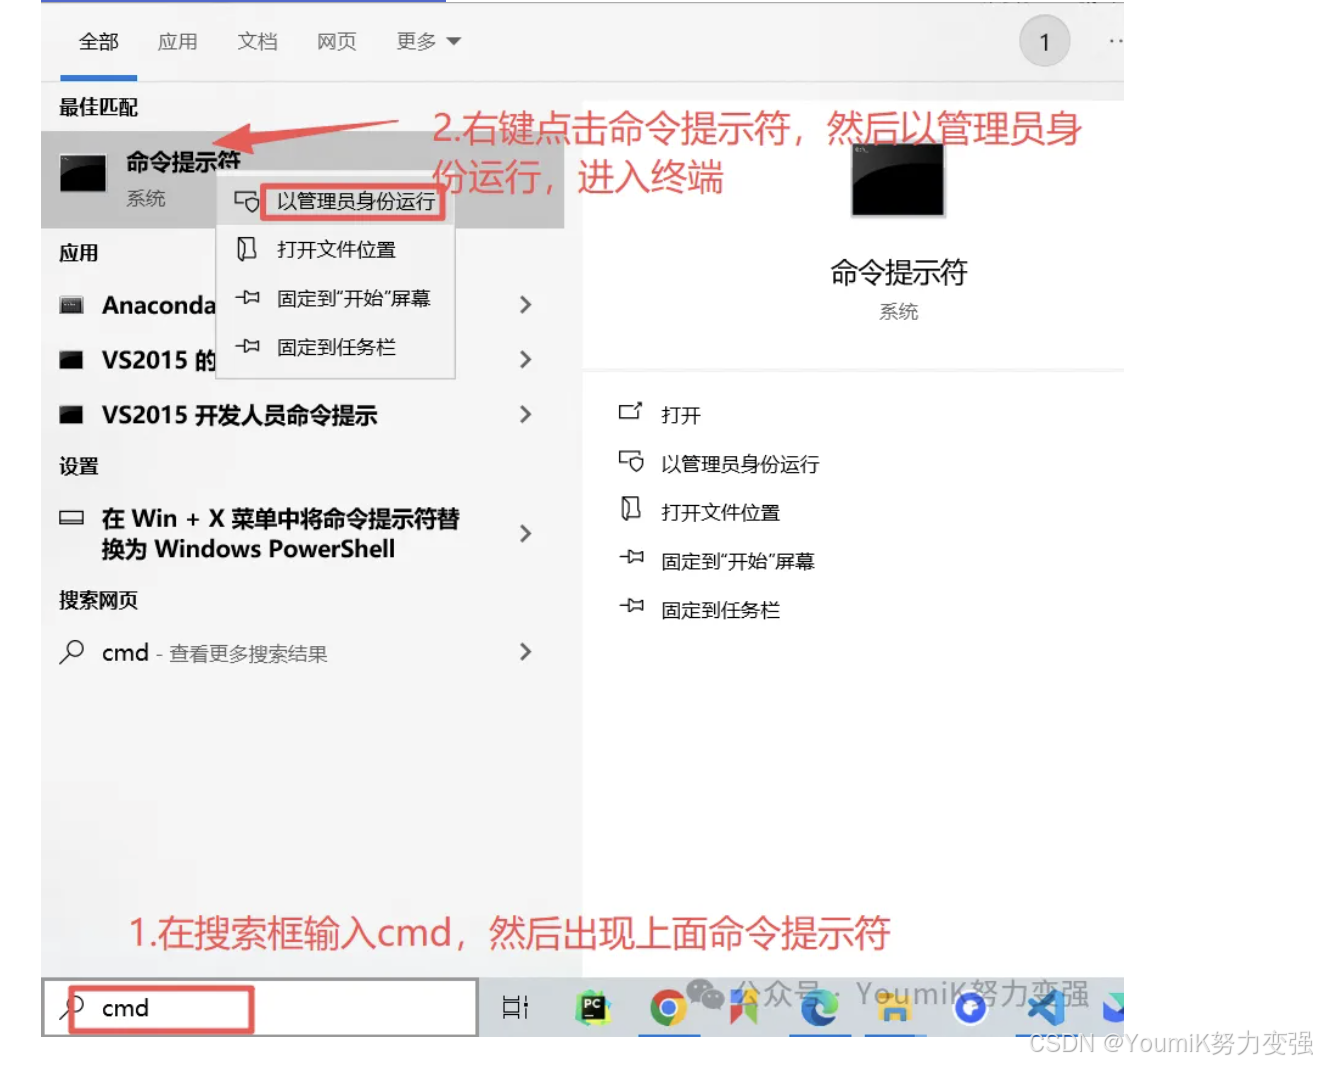Click the pin icon beside 固定到任务栏 in the context menu
Image resolution: width=1317 pixels, height=1065 pixels.
(x=247, y=346)
